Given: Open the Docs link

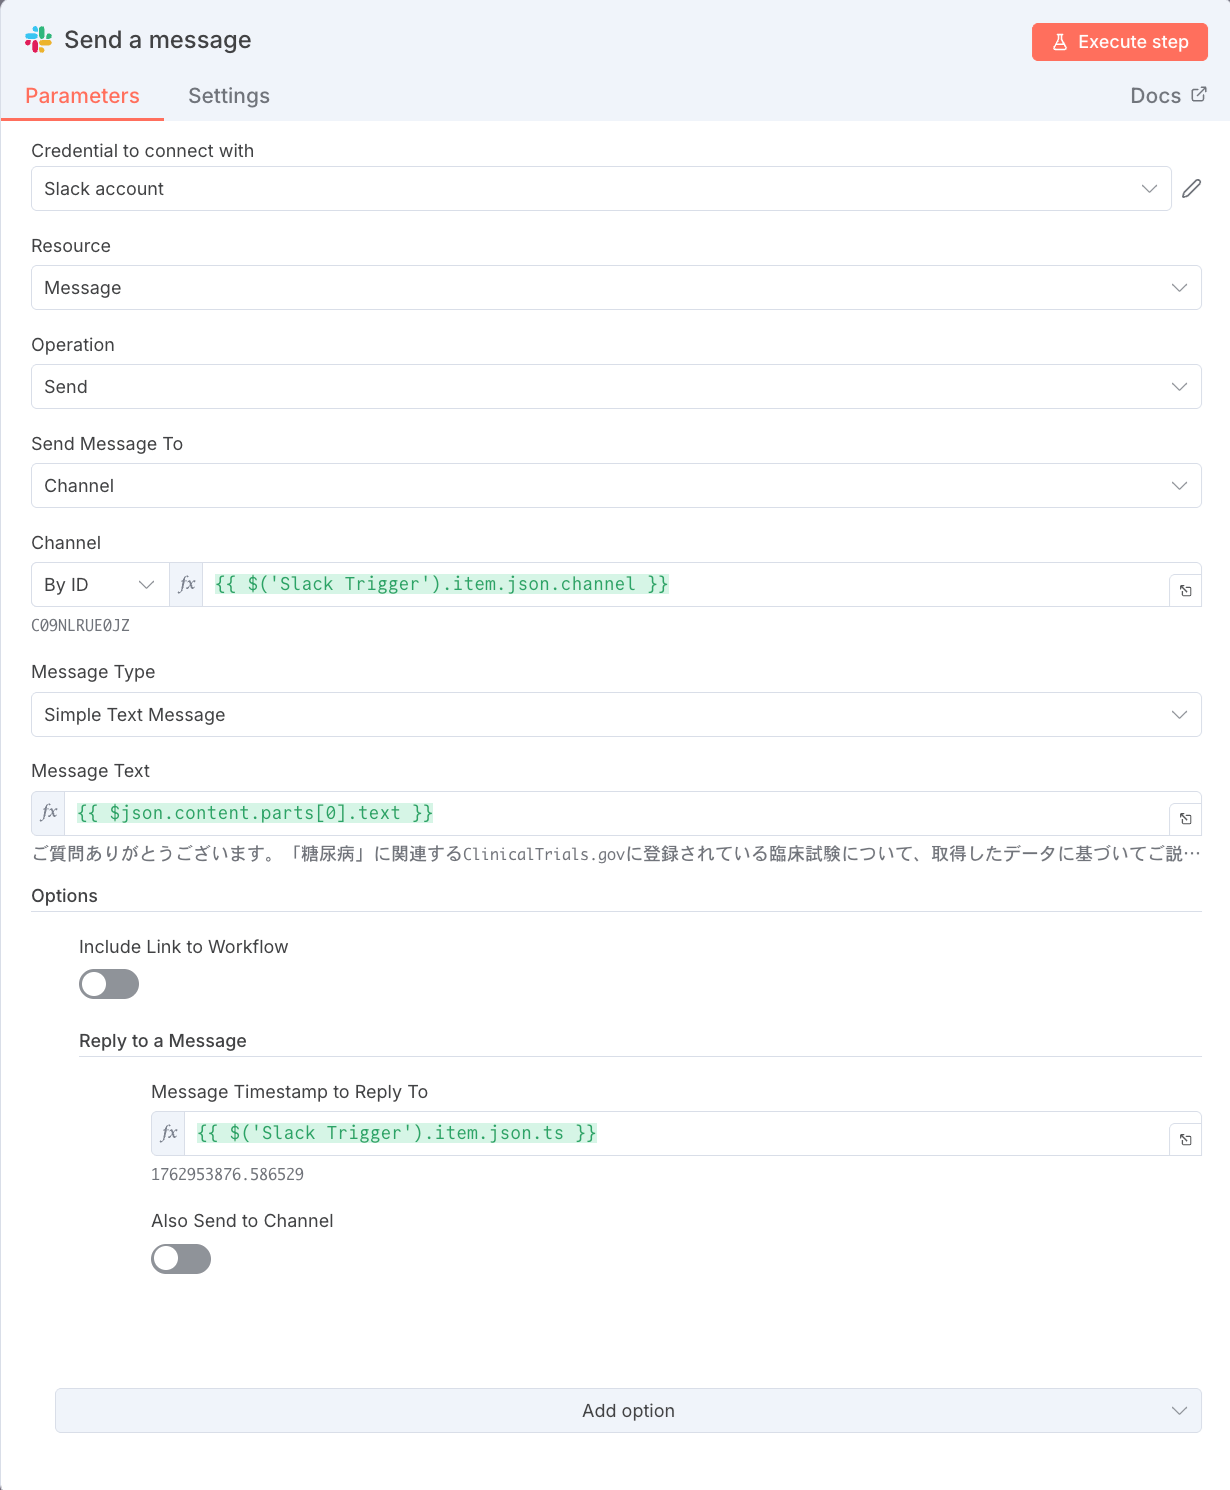Looking at the screenshot, I should 1167,96.
